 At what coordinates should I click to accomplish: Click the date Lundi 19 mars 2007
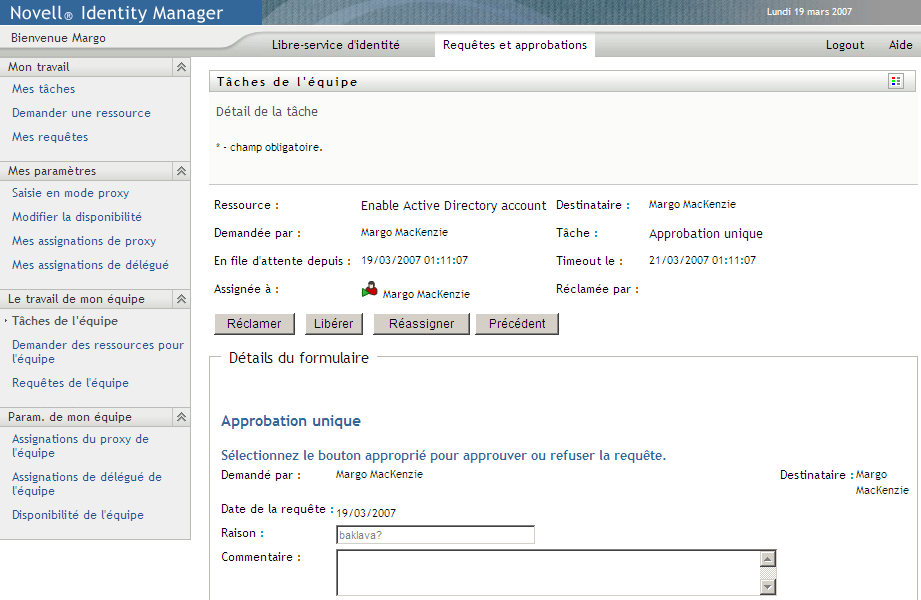(809, 12)
